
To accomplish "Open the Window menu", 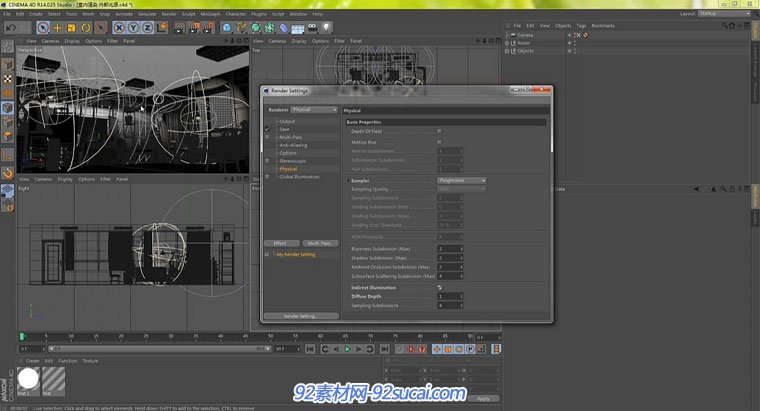I will click(x=298, y=14).
